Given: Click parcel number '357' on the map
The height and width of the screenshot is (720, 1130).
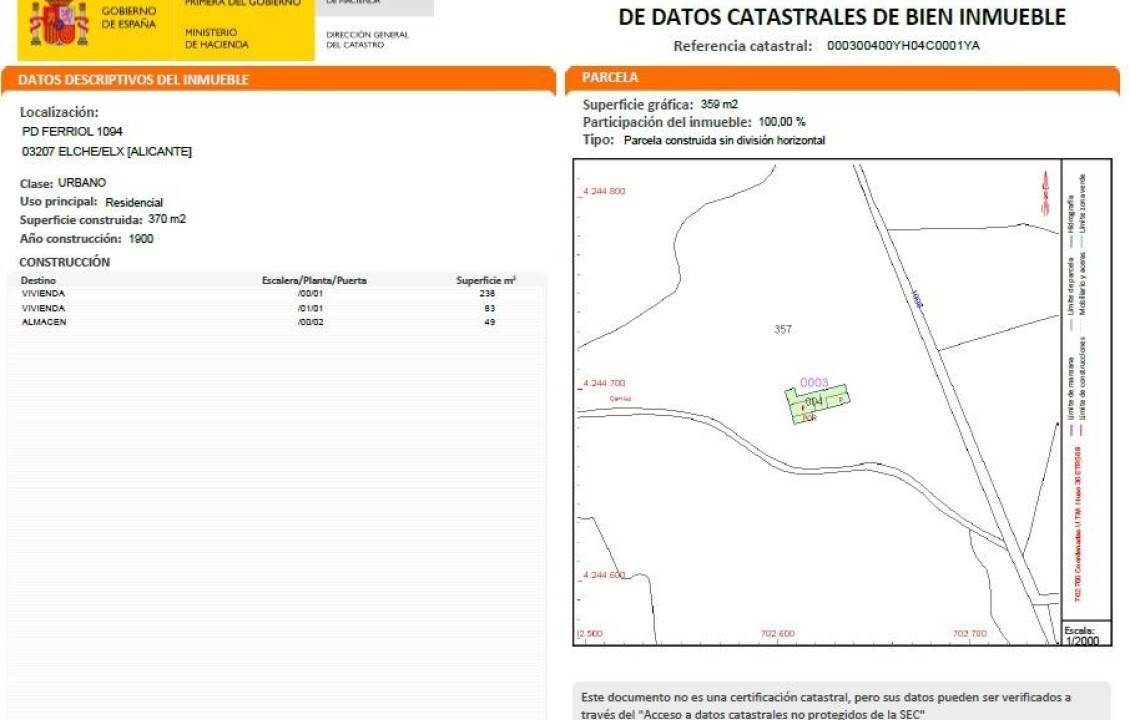Looking at the screenshot, I should (x=783, y=329).
